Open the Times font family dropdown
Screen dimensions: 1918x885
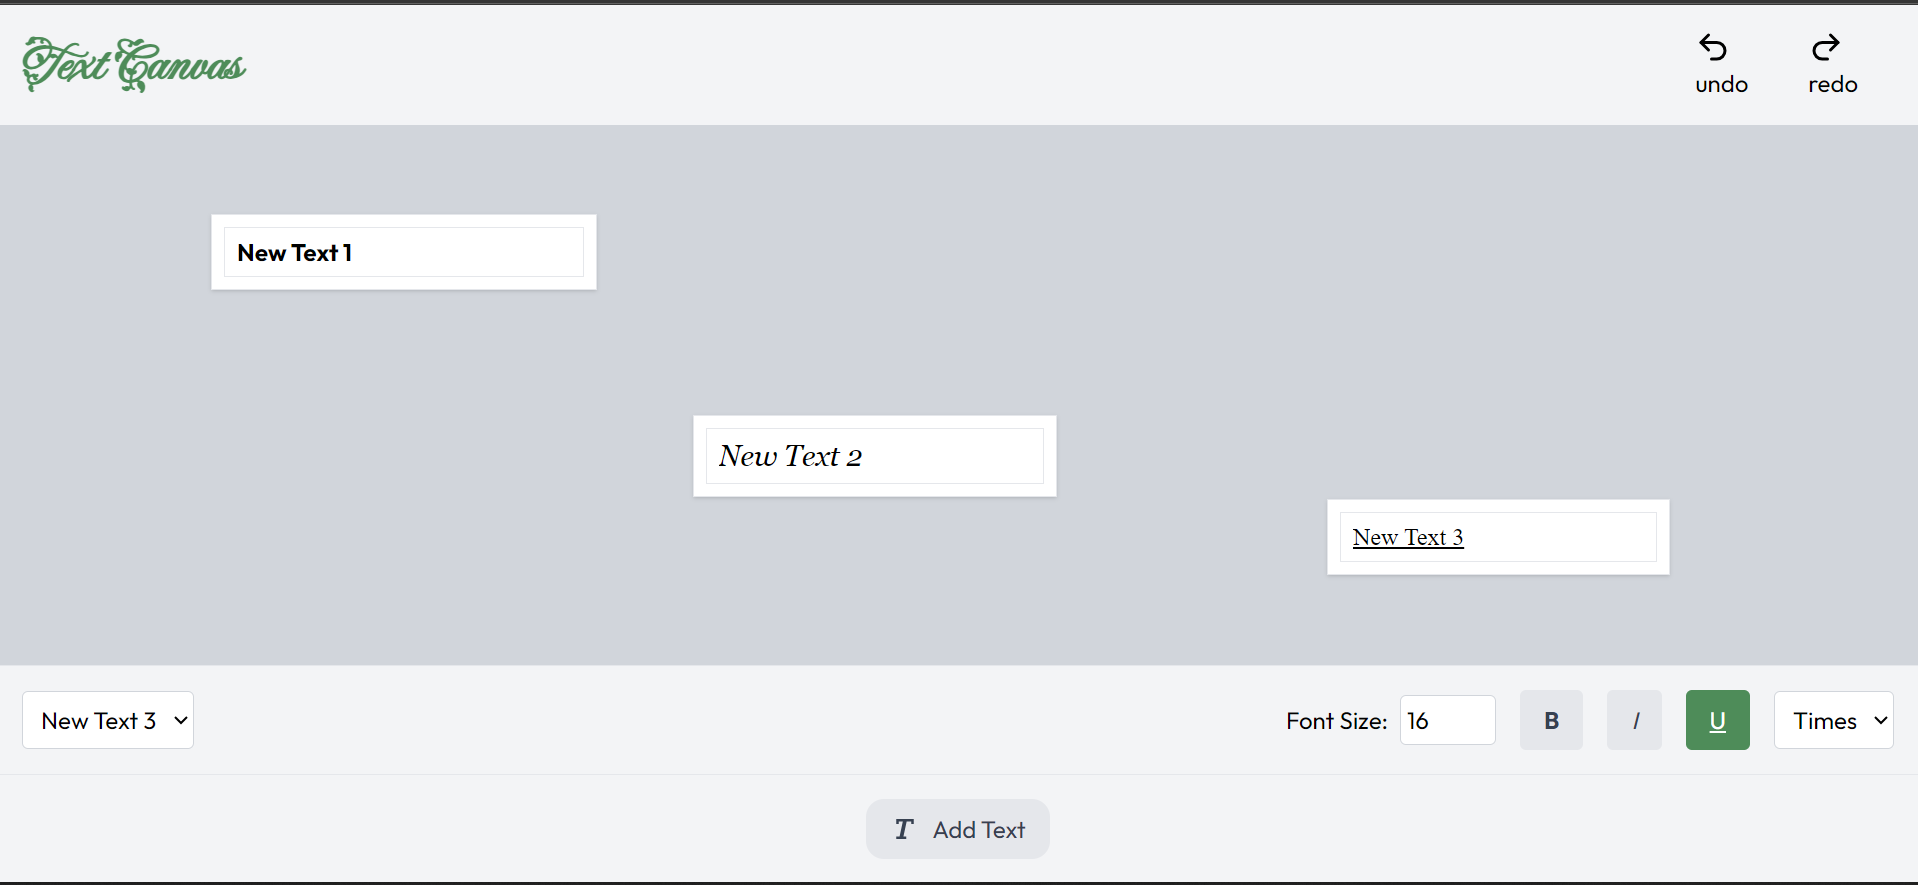(x=1832, y=720)
